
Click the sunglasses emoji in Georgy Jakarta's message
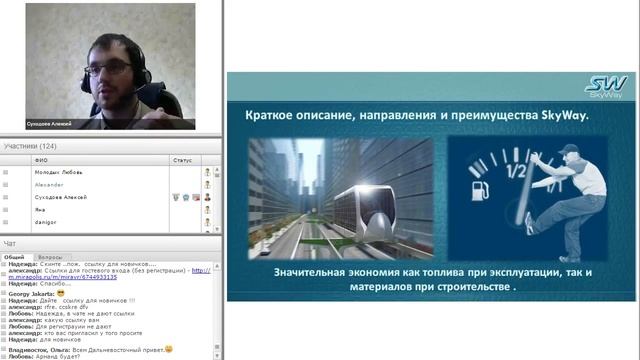tap(61, 293)
